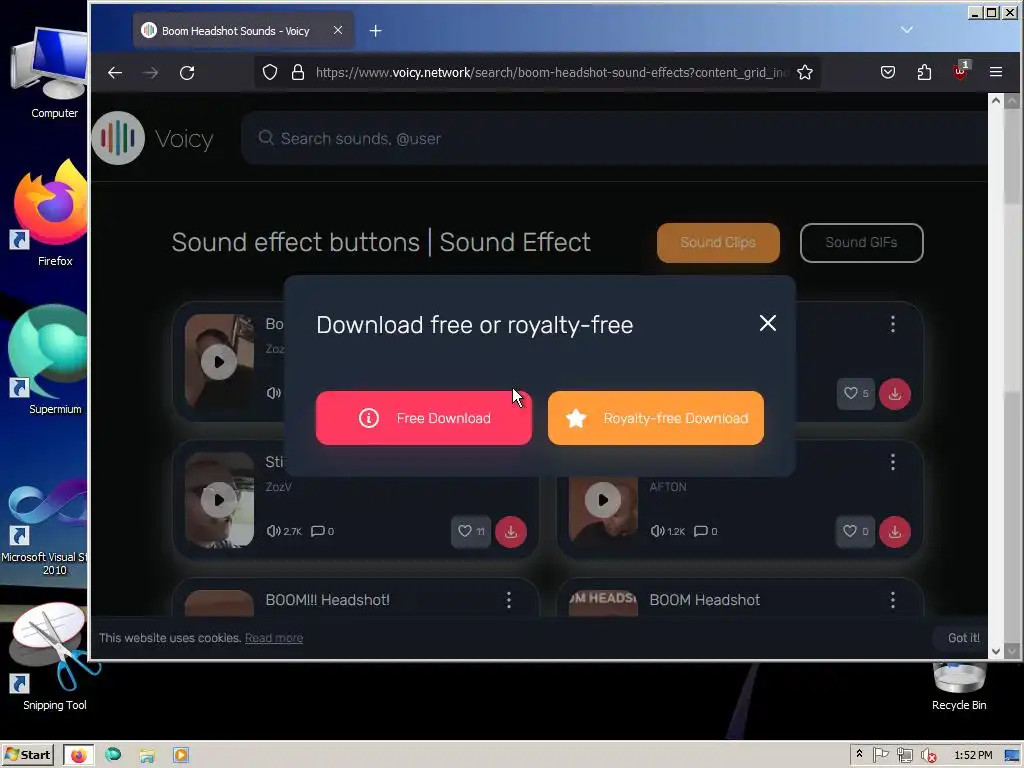Click the address bar URL

coord(552,72)
